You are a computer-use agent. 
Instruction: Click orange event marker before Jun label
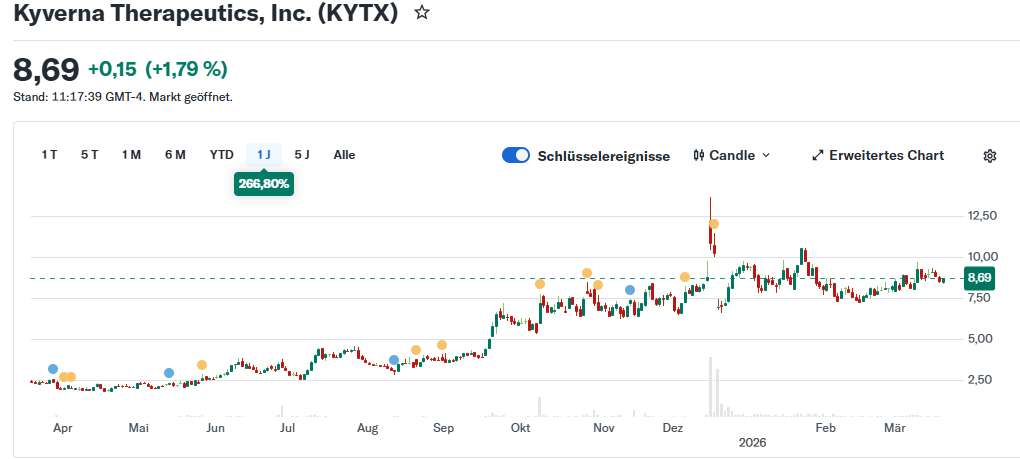click(202, 365)
